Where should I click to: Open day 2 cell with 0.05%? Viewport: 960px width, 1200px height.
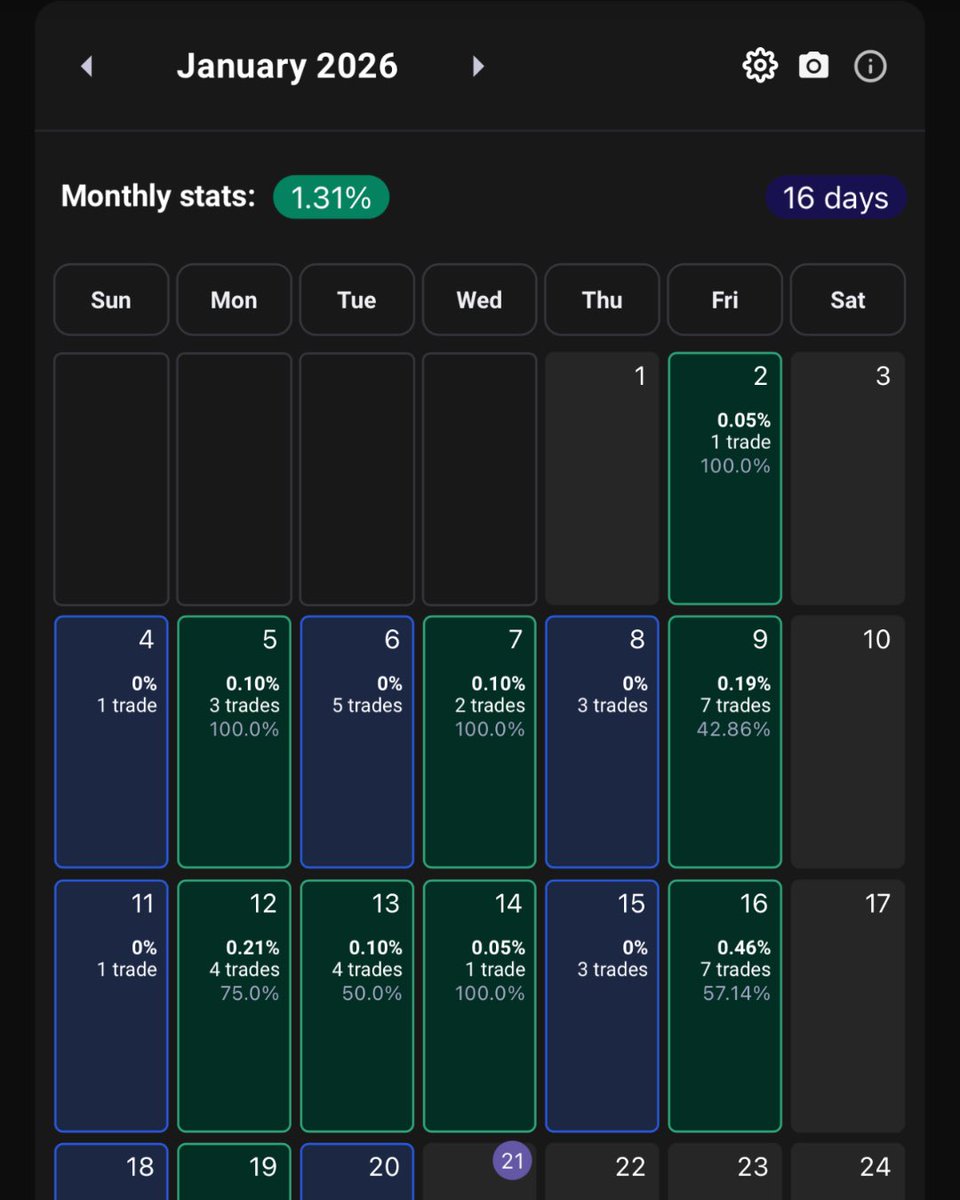(725, 478)
